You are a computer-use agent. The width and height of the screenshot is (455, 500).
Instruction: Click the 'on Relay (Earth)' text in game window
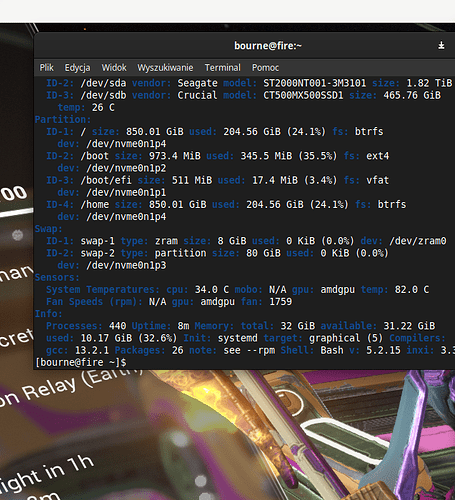tap(71, 388)
